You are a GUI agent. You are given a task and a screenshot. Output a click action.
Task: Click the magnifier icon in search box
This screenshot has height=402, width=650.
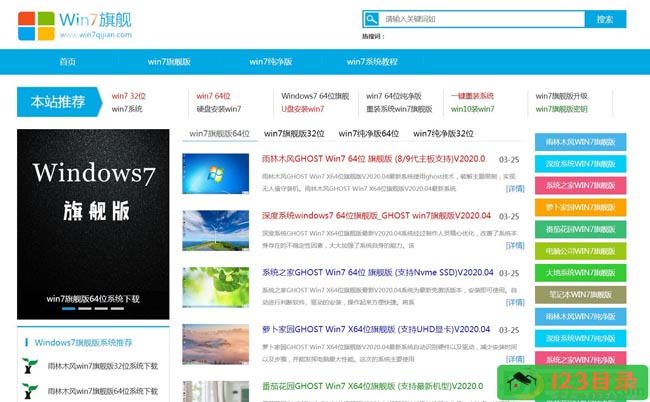(371, 19)
